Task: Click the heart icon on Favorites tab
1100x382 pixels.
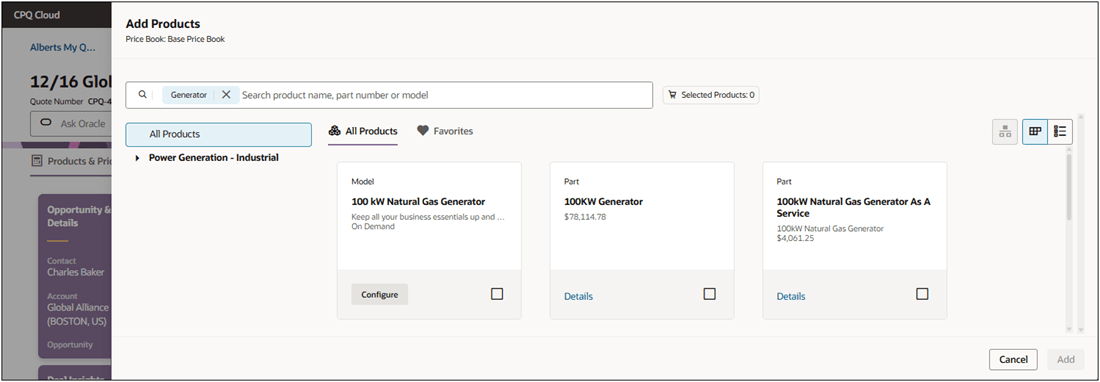Action: (x=422, y=131)
